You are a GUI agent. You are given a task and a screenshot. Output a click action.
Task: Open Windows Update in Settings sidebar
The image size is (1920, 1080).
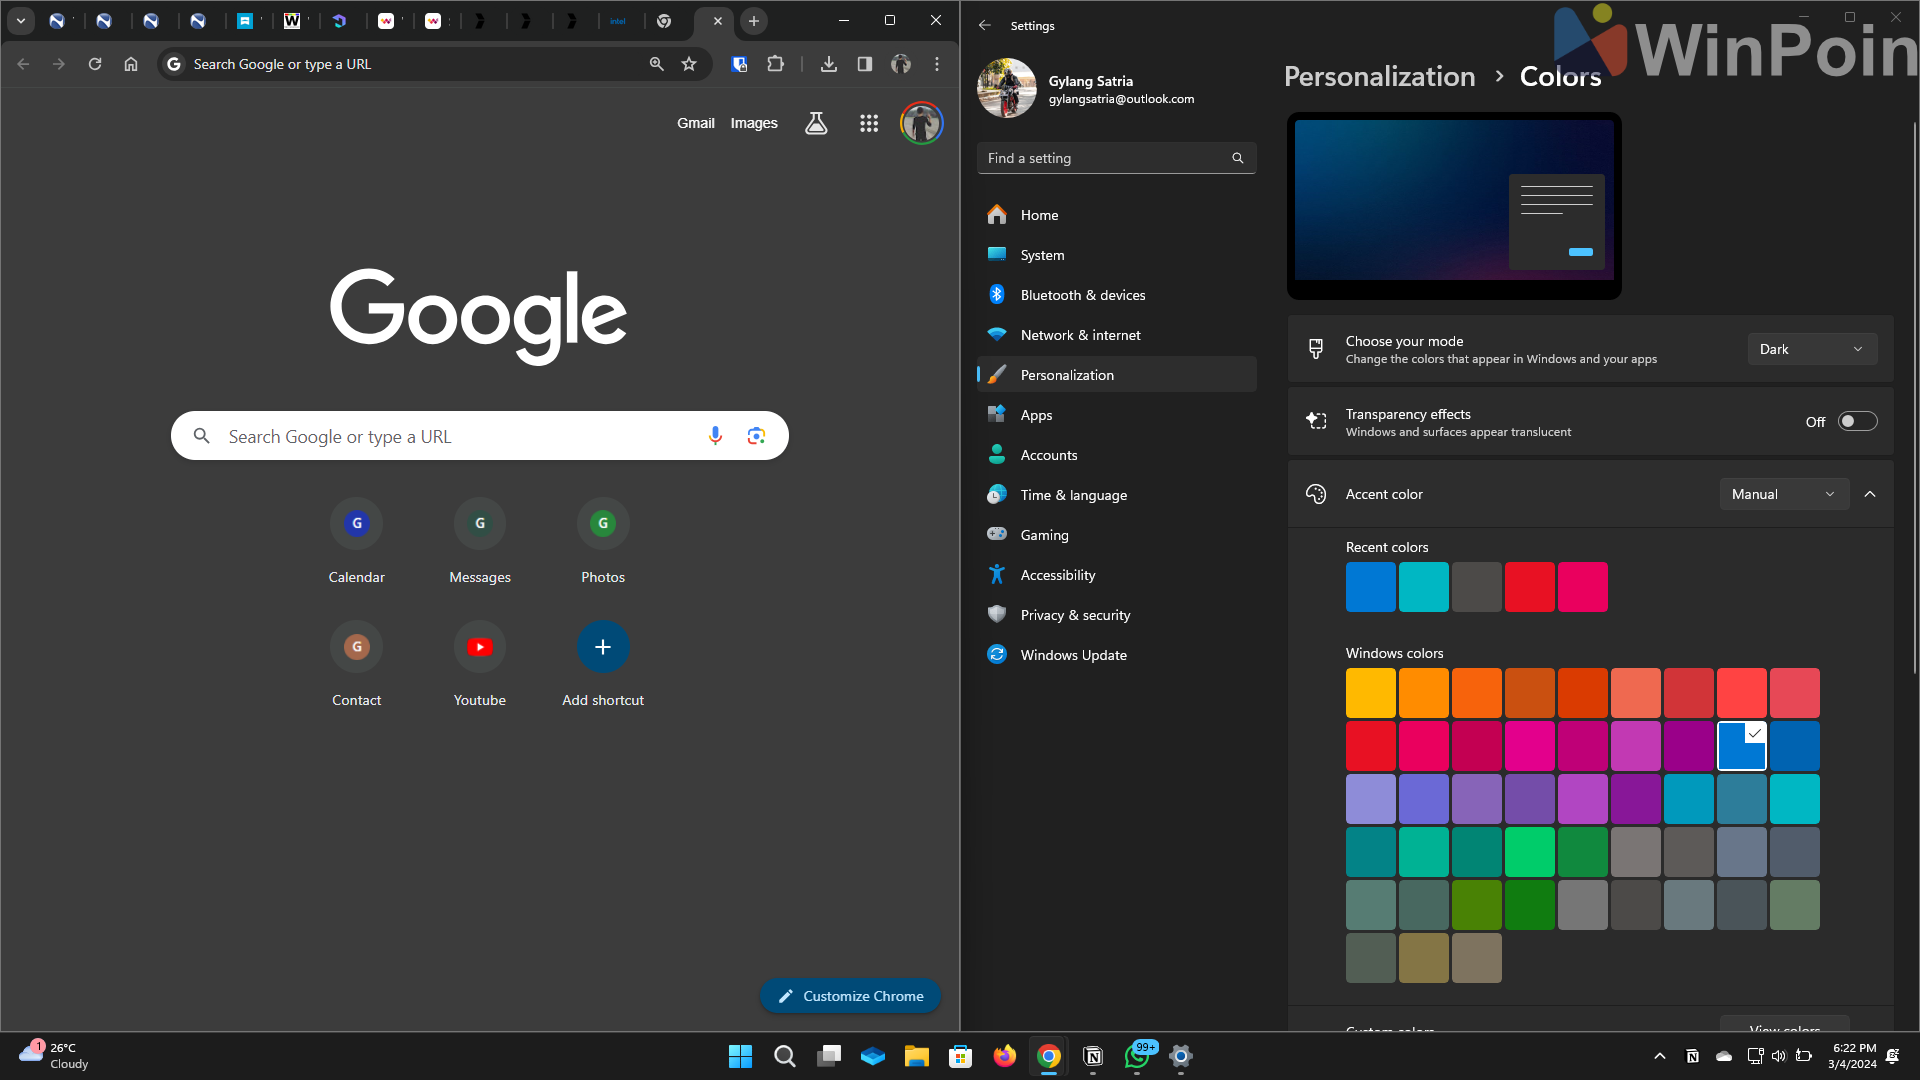(1073, 655)
